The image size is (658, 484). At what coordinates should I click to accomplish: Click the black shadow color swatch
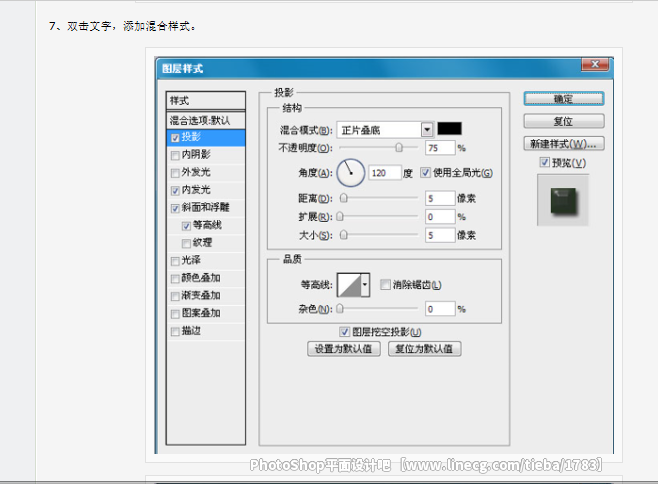coord(449,128)
